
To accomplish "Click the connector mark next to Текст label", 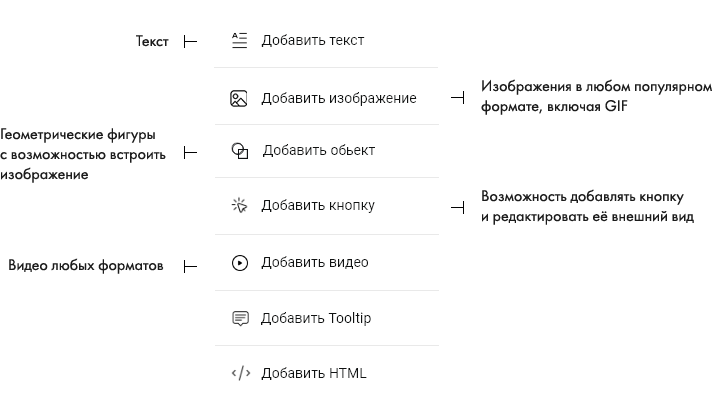I will tap(190, 41).
